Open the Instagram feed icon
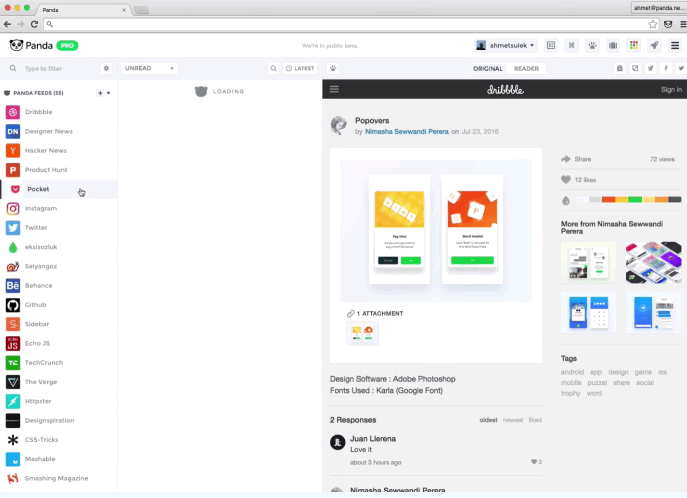 click(13, 208)
